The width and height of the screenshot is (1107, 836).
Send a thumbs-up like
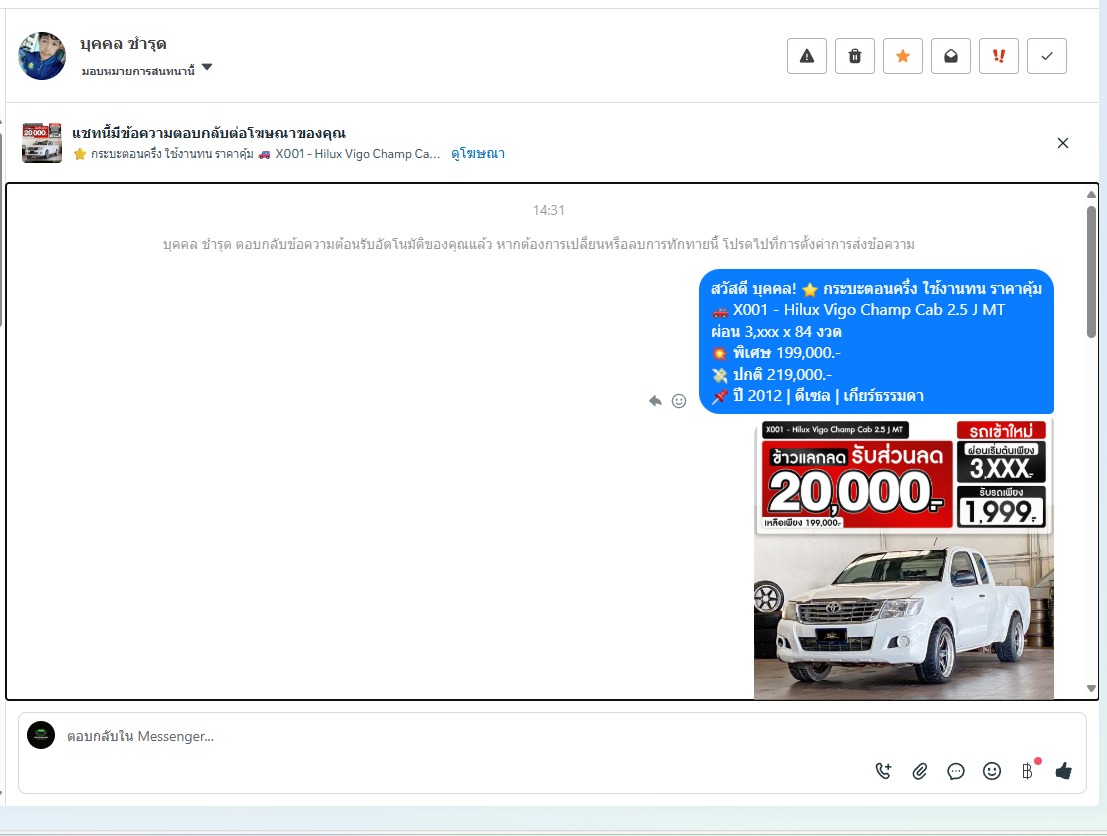coord(1064,771)
